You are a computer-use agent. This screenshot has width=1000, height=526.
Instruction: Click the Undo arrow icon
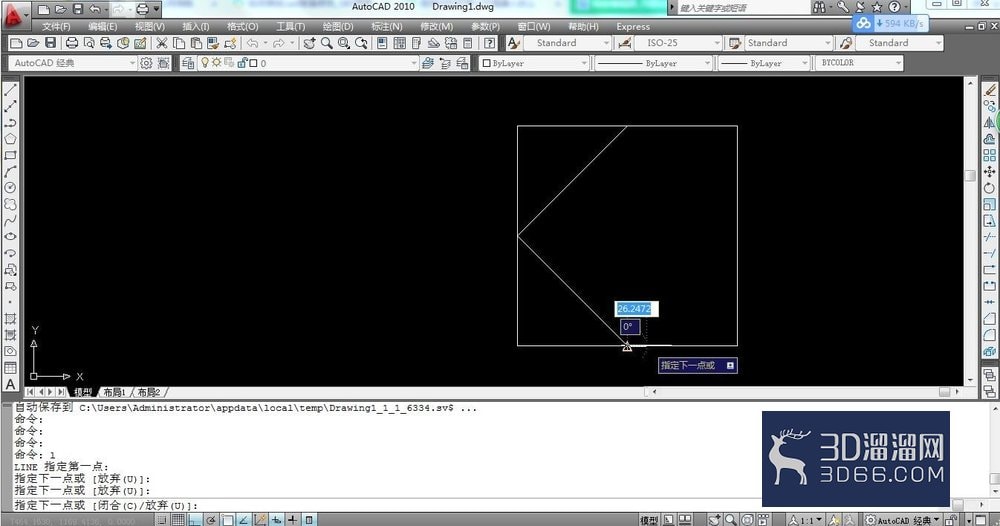(253, 43)
